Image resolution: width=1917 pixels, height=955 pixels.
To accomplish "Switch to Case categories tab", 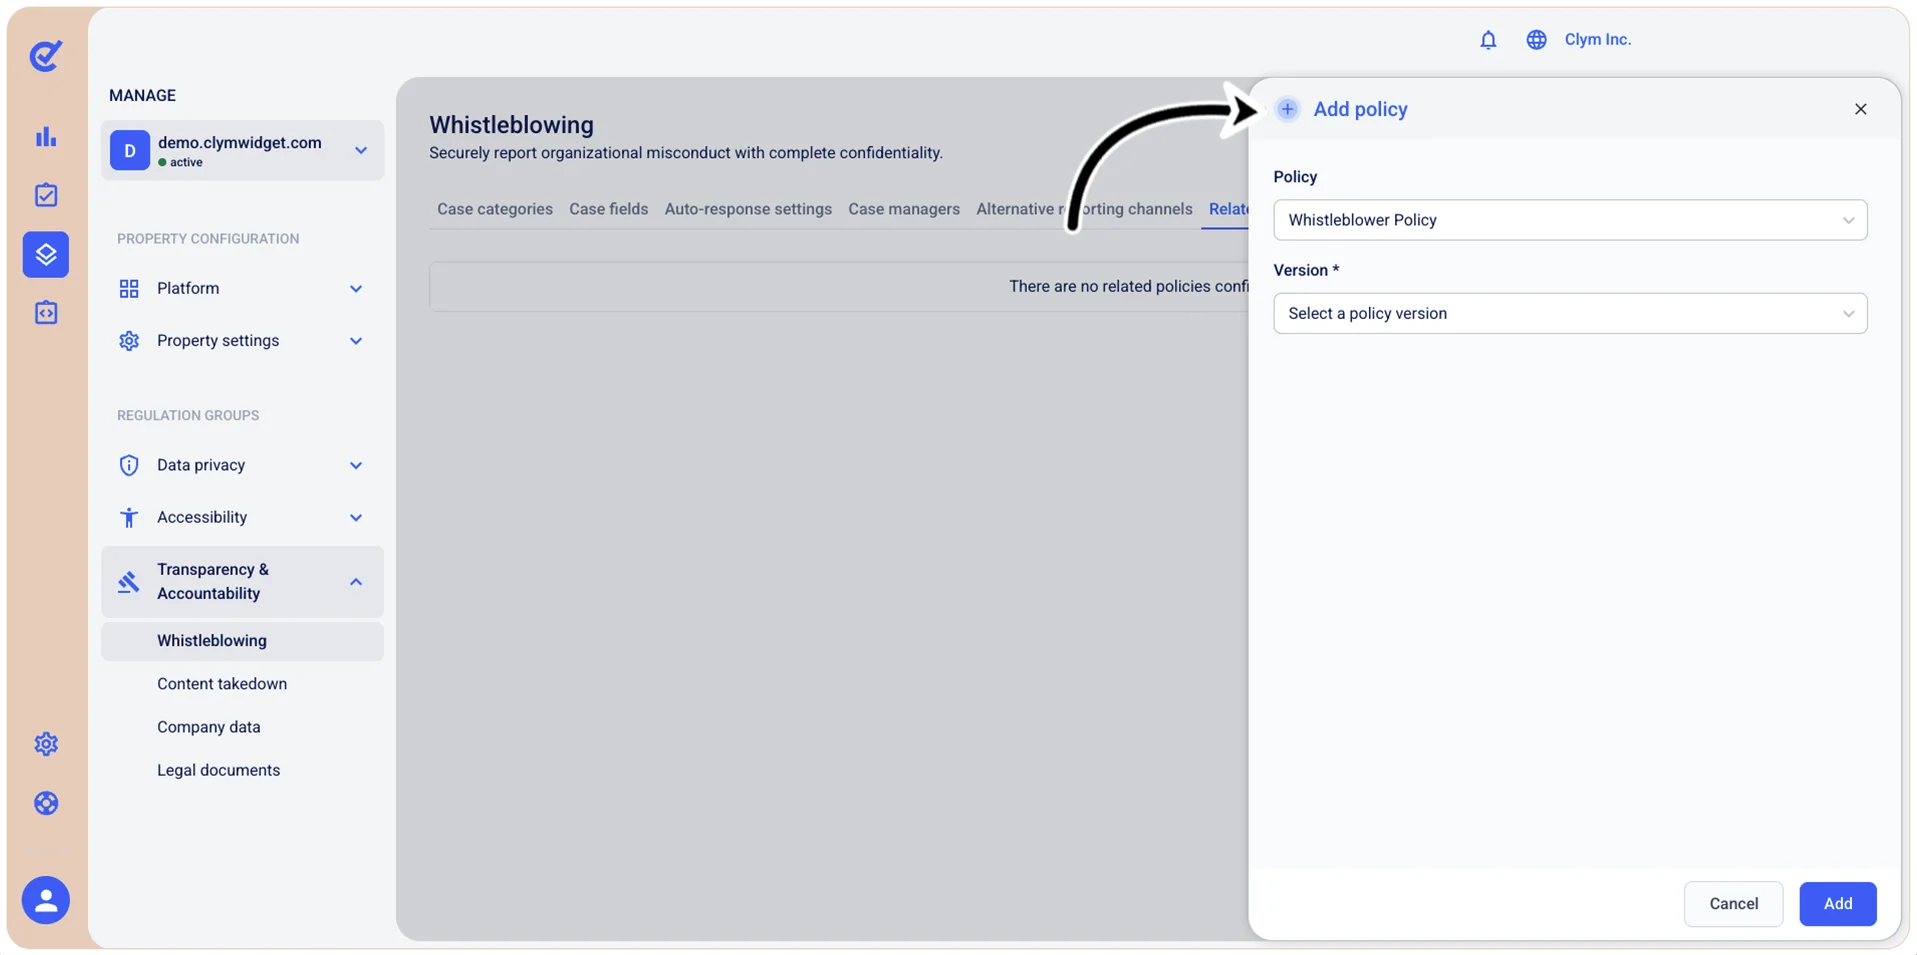I will [x=495, y=209].
